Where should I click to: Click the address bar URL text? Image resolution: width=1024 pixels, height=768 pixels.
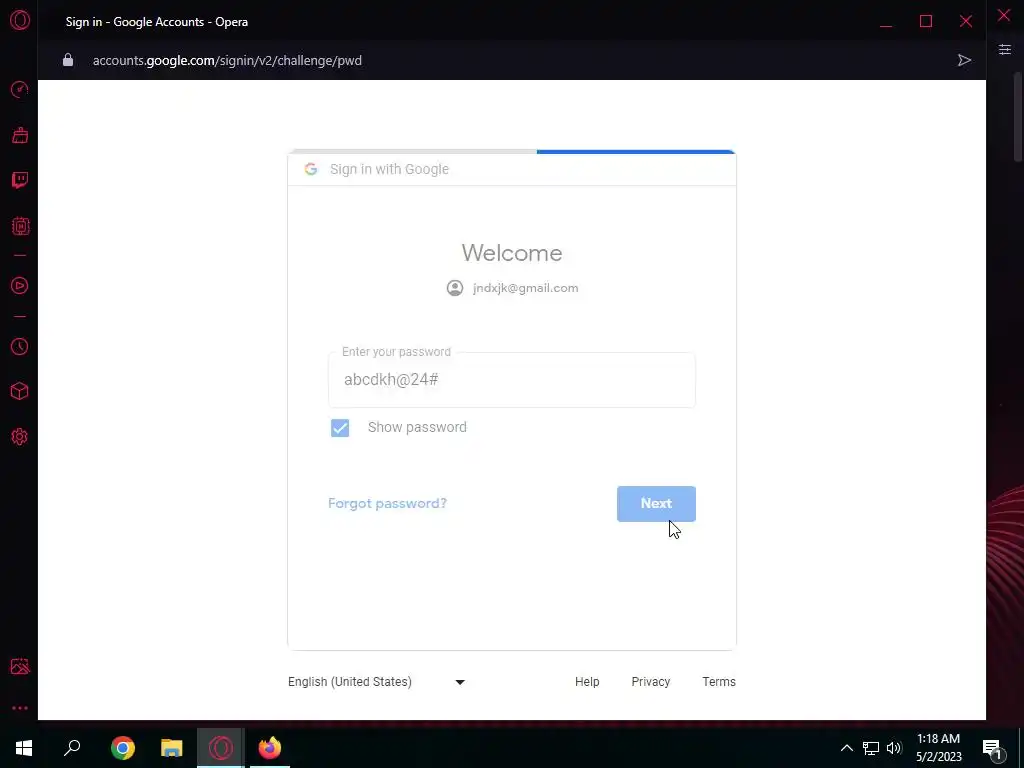[x=227, y=60]
